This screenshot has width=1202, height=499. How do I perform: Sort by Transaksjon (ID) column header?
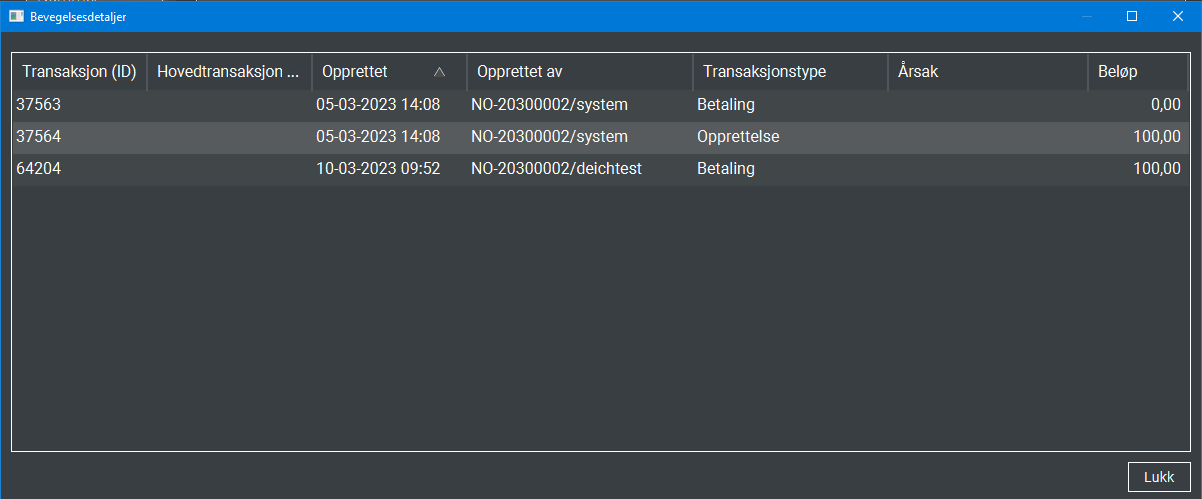point(80,72)
